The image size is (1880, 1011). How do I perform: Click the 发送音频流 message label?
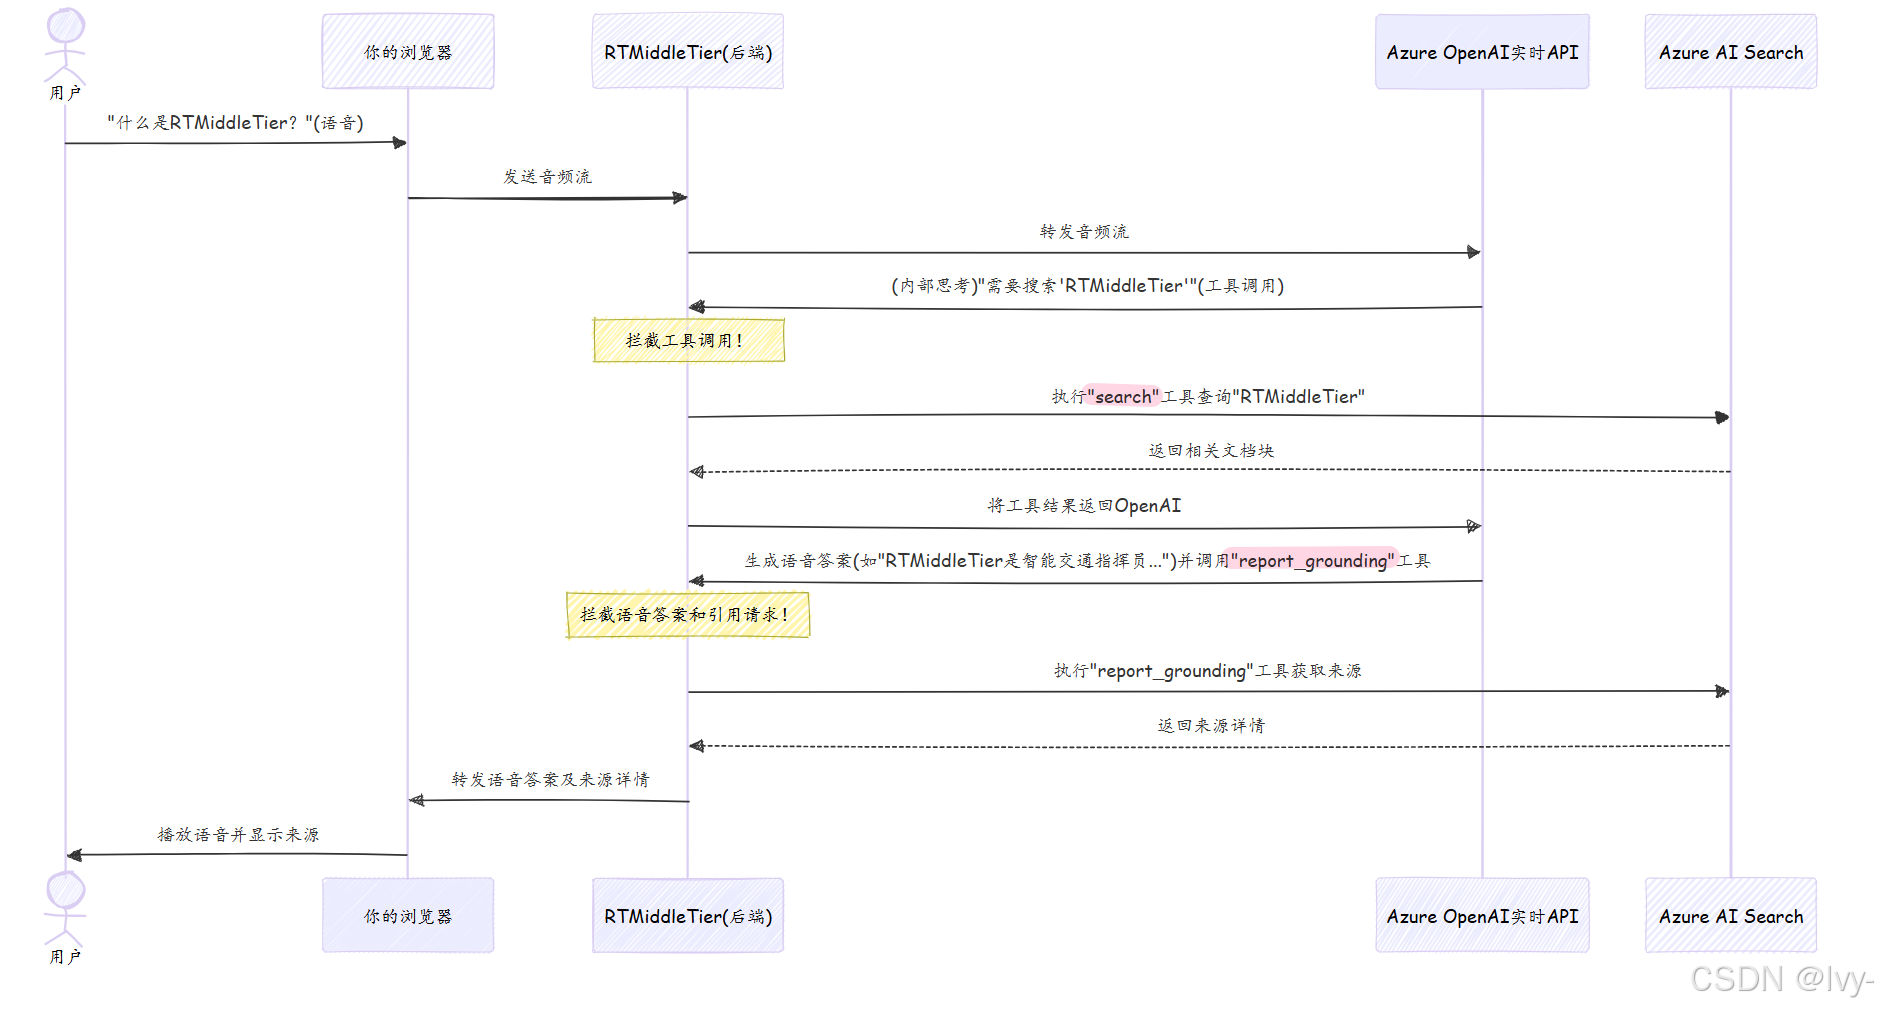coord(547,177)
